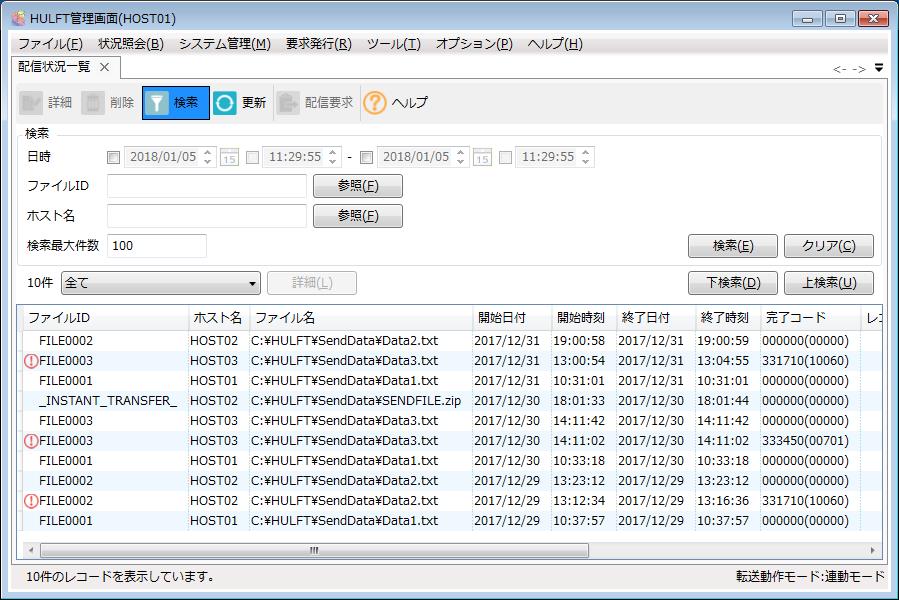Enable the start date checkbox
Screen dimensions: 899x600
[x=114, y=157]
